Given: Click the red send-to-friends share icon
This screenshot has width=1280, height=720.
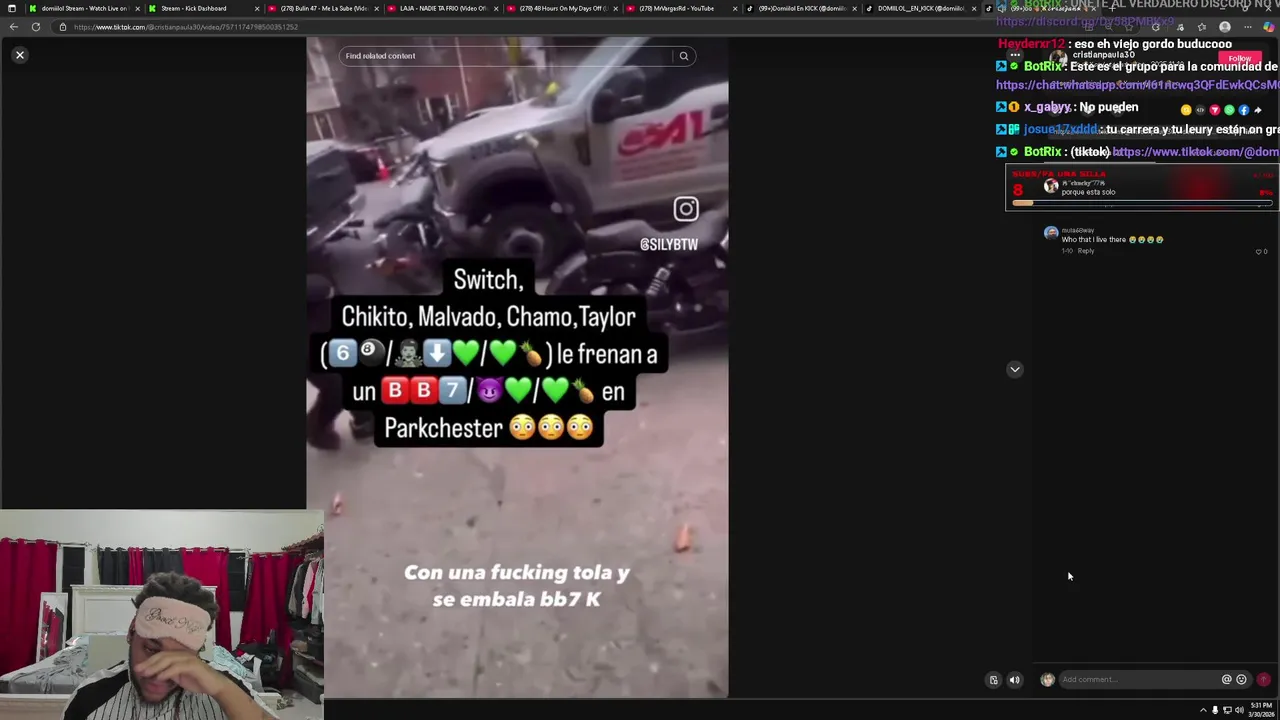Looking at the screenshot, I should 1215,110.
